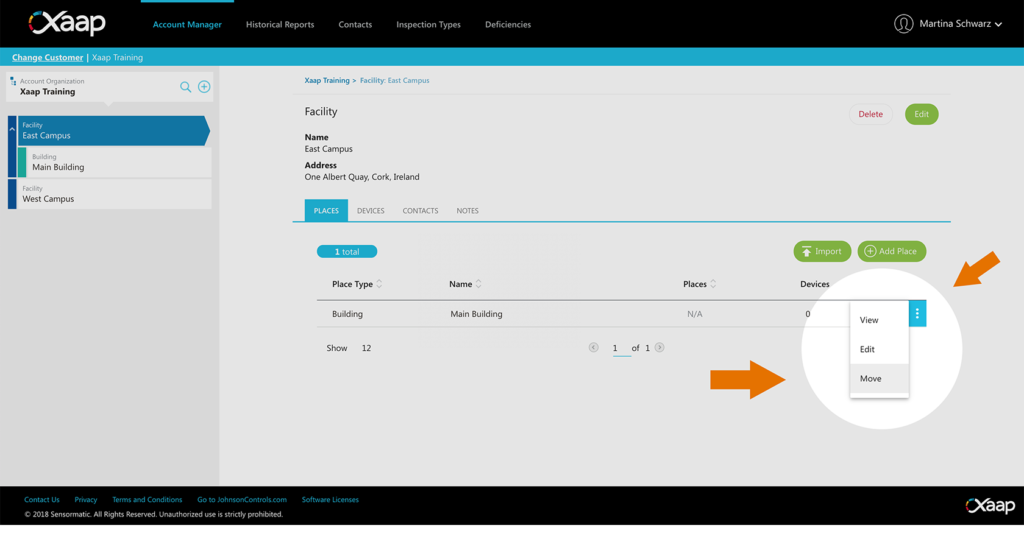The height and width of the screenshot is (542, 1024).
Task: Sort by Name column
Action: [478, 284]
